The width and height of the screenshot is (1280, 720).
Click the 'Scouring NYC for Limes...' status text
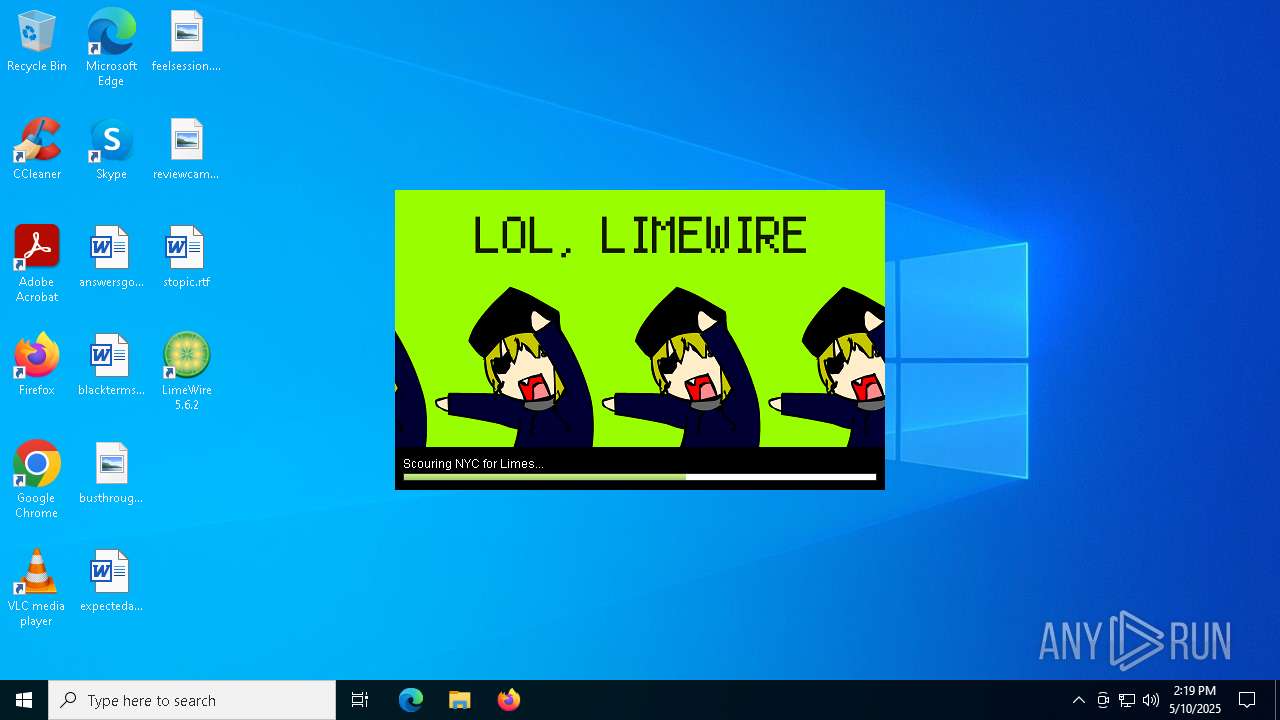pos(473,464)
